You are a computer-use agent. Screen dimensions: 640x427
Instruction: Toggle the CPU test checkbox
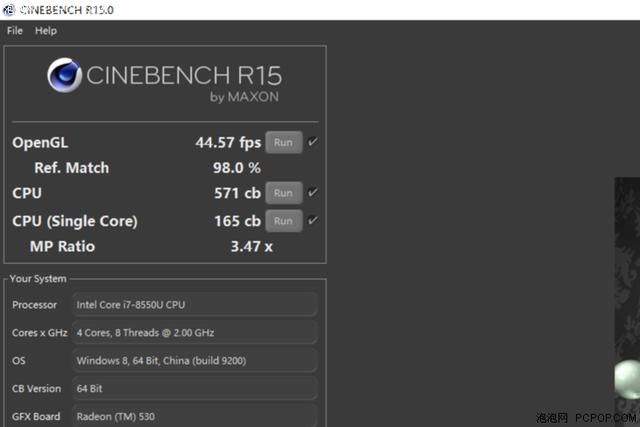point(313,192)
